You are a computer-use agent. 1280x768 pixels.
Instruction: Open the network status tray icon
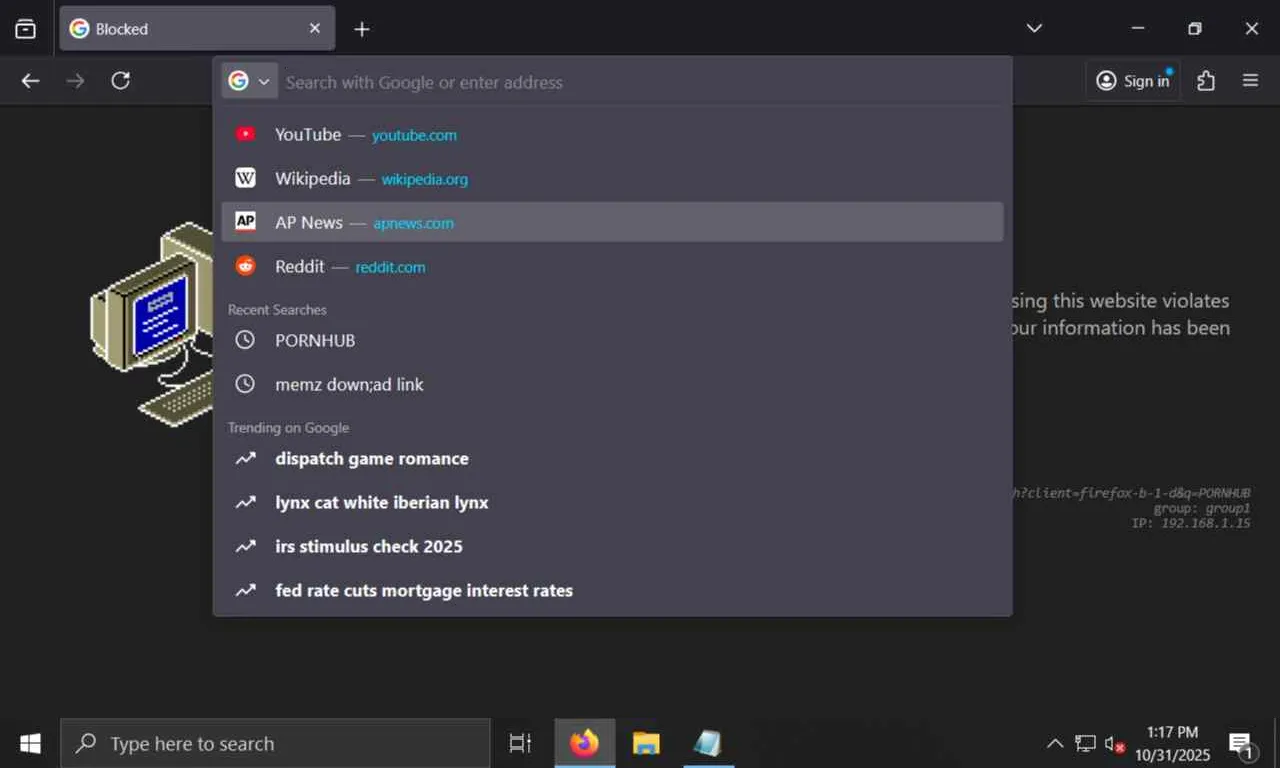point(1085,743)
